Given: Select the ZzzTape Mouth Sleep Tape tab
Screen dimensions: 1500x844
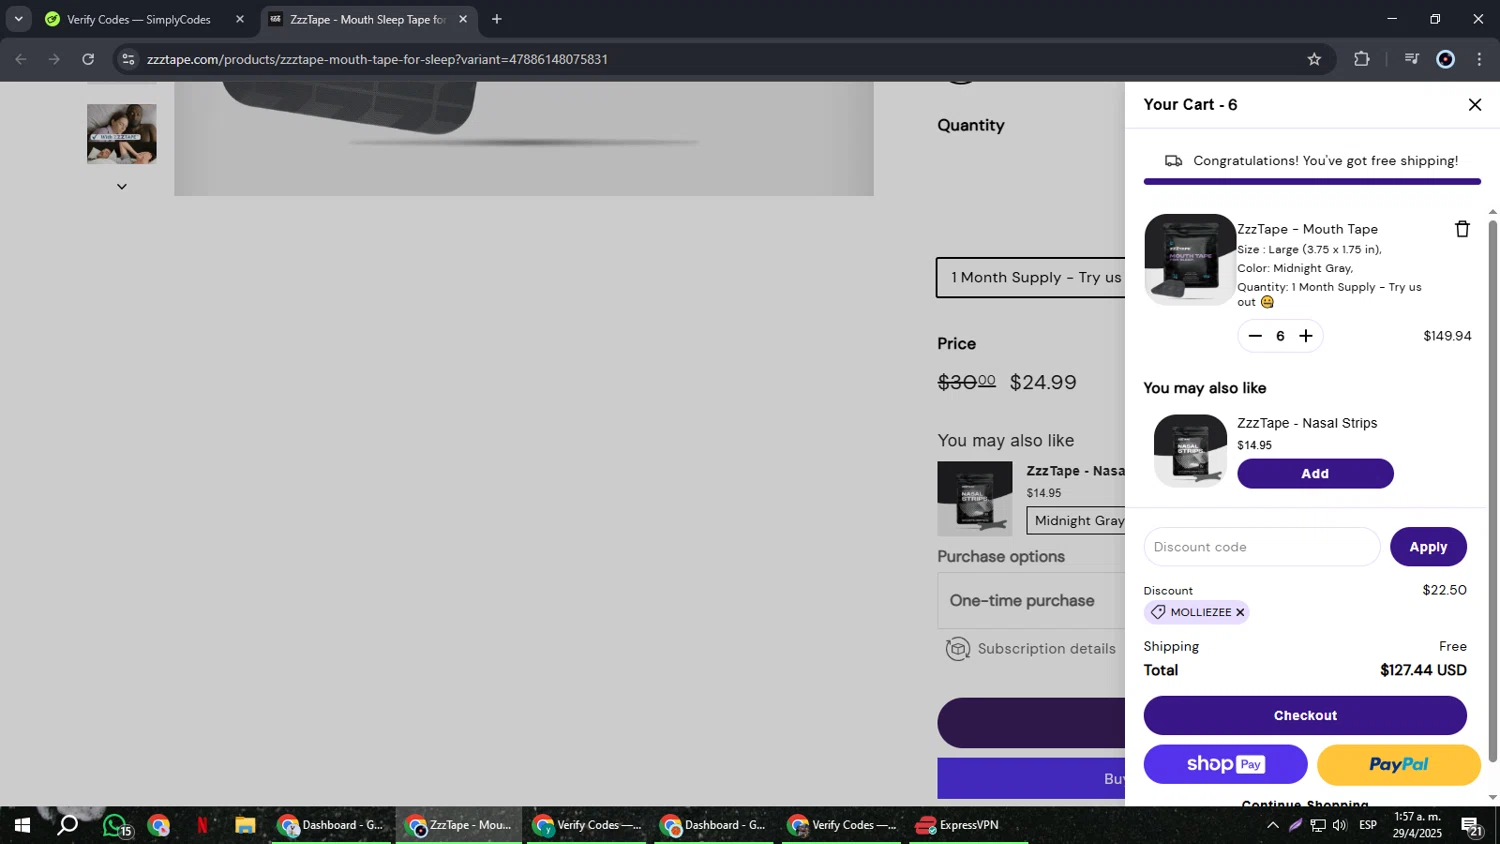Looking at the screenshot, I should (366, 19).
